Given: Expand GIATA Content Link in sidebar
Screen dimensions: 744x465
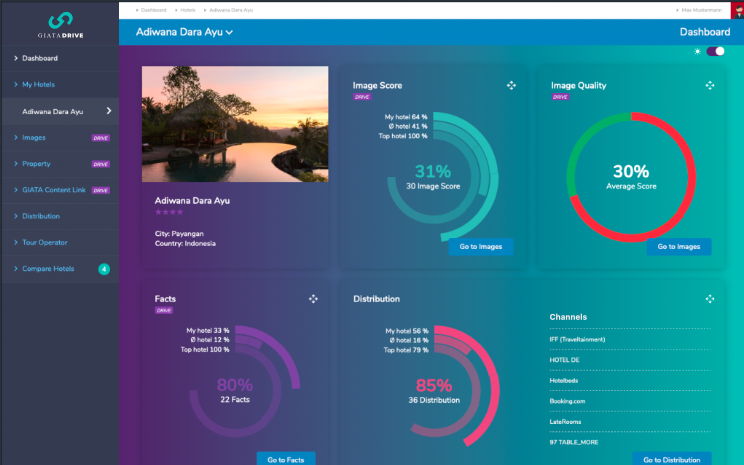Looking at the screenshot, I should 53,190.
